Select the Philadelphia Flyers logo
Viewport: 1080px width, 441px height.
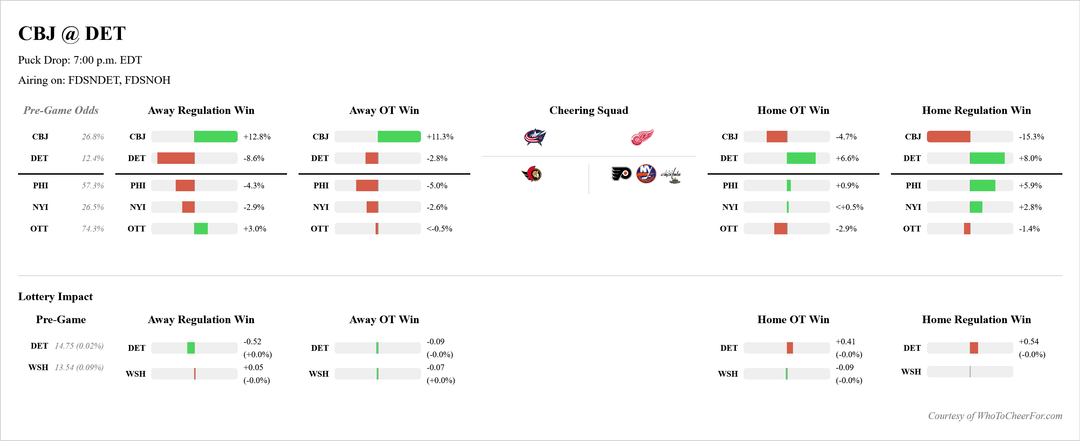coord(622,175)
